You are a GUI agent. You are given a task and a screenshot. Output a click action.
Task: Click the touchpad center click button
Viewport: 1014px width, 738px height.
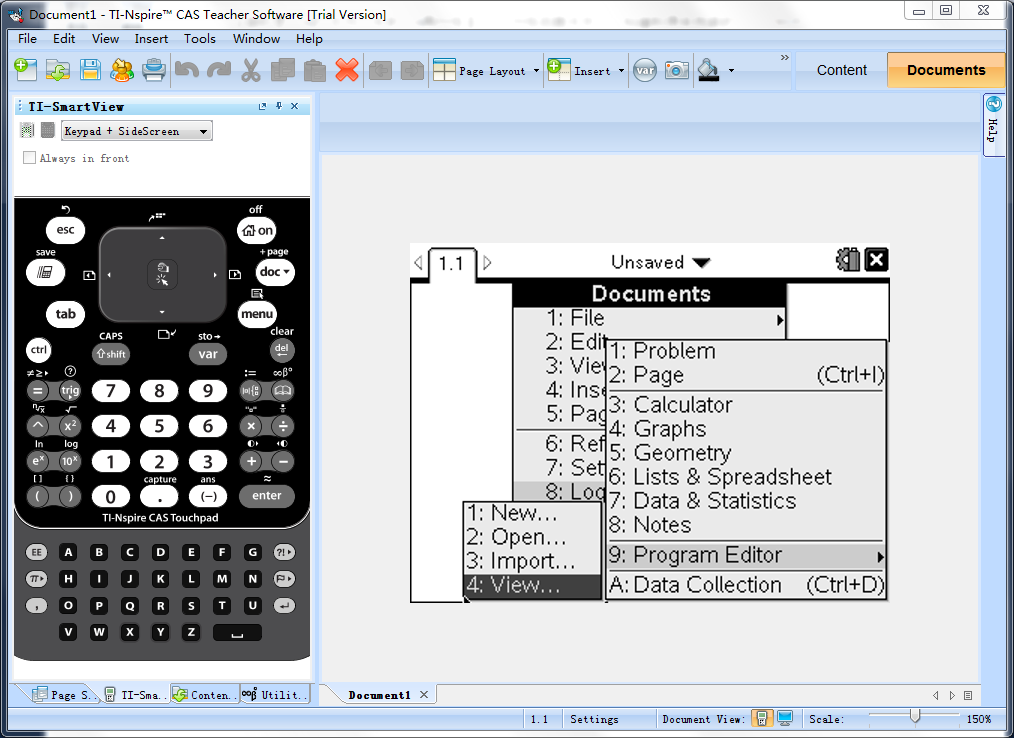point(162,274)
